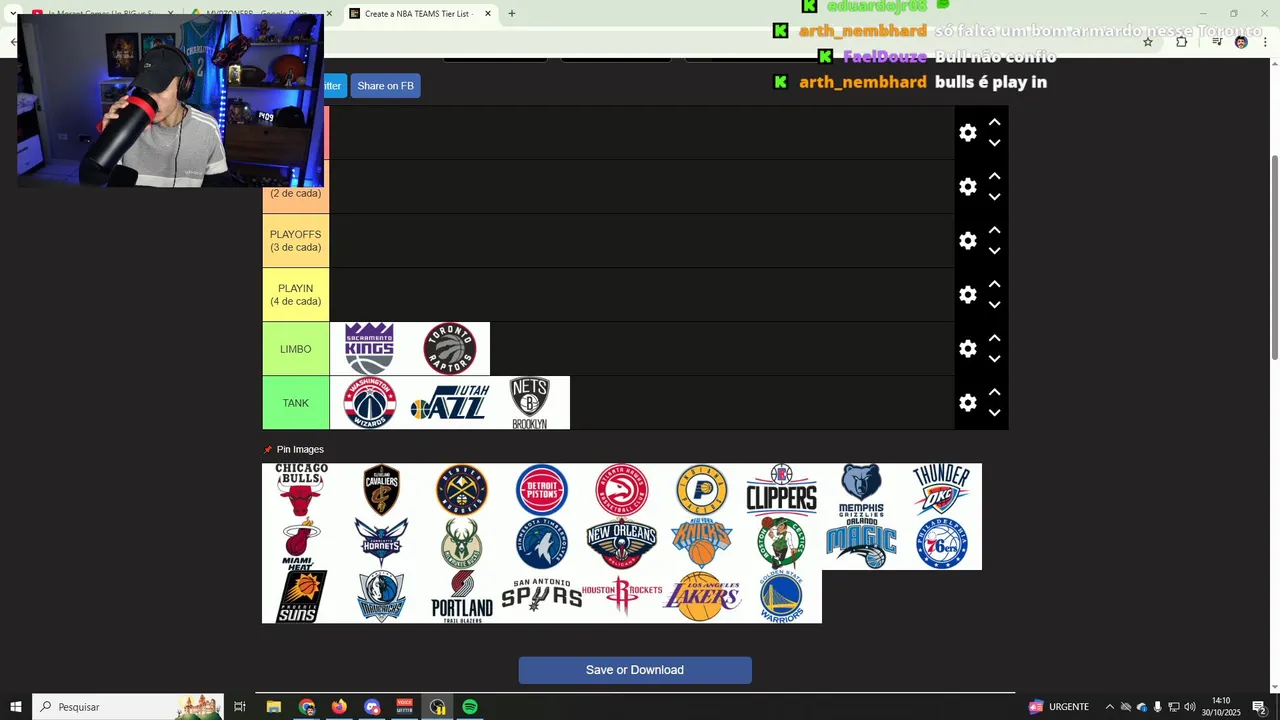Screen dimensions: 1280x720
Task: Open Firefox from the taskbar
Action: click(x=339, y=707)
